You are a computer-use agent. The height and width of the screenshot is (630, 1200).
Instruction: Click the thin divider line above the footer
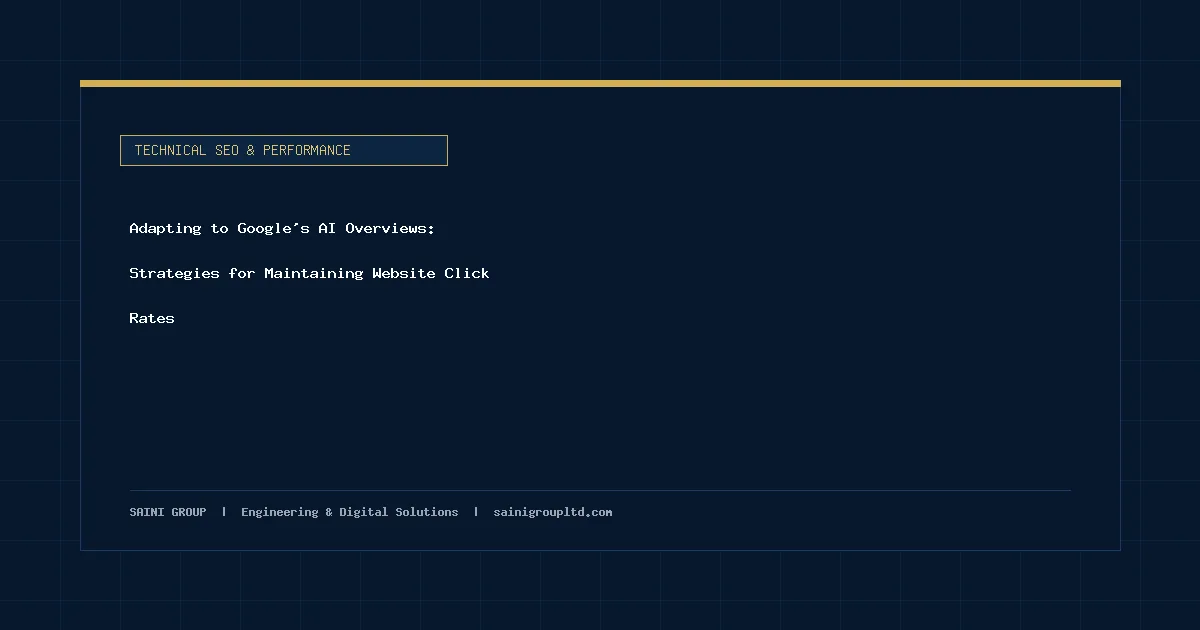coord(600,490)
